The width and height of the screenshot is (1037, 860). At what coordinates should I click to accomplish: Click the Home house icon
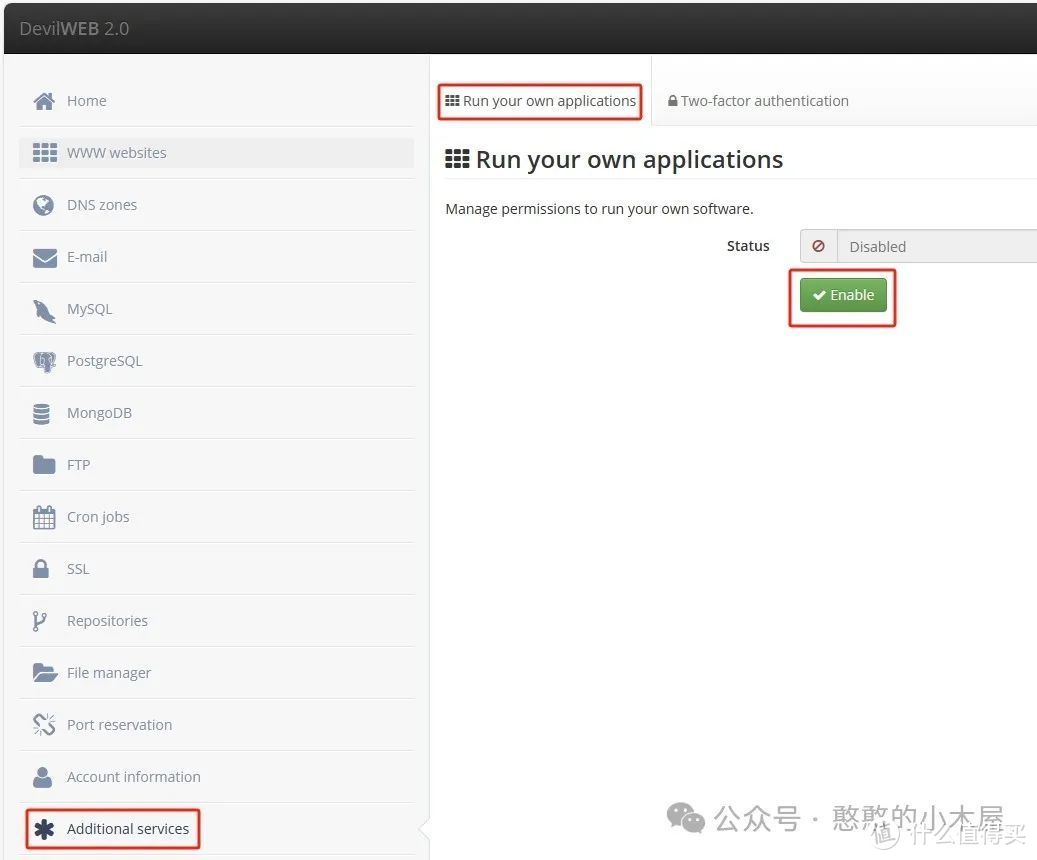pos(44,101)
